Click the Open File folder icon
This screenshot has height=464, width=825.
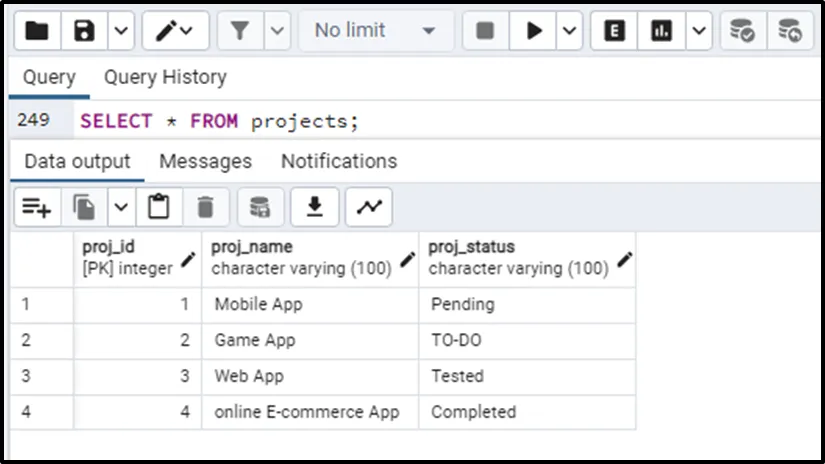[x=37, y=31]
